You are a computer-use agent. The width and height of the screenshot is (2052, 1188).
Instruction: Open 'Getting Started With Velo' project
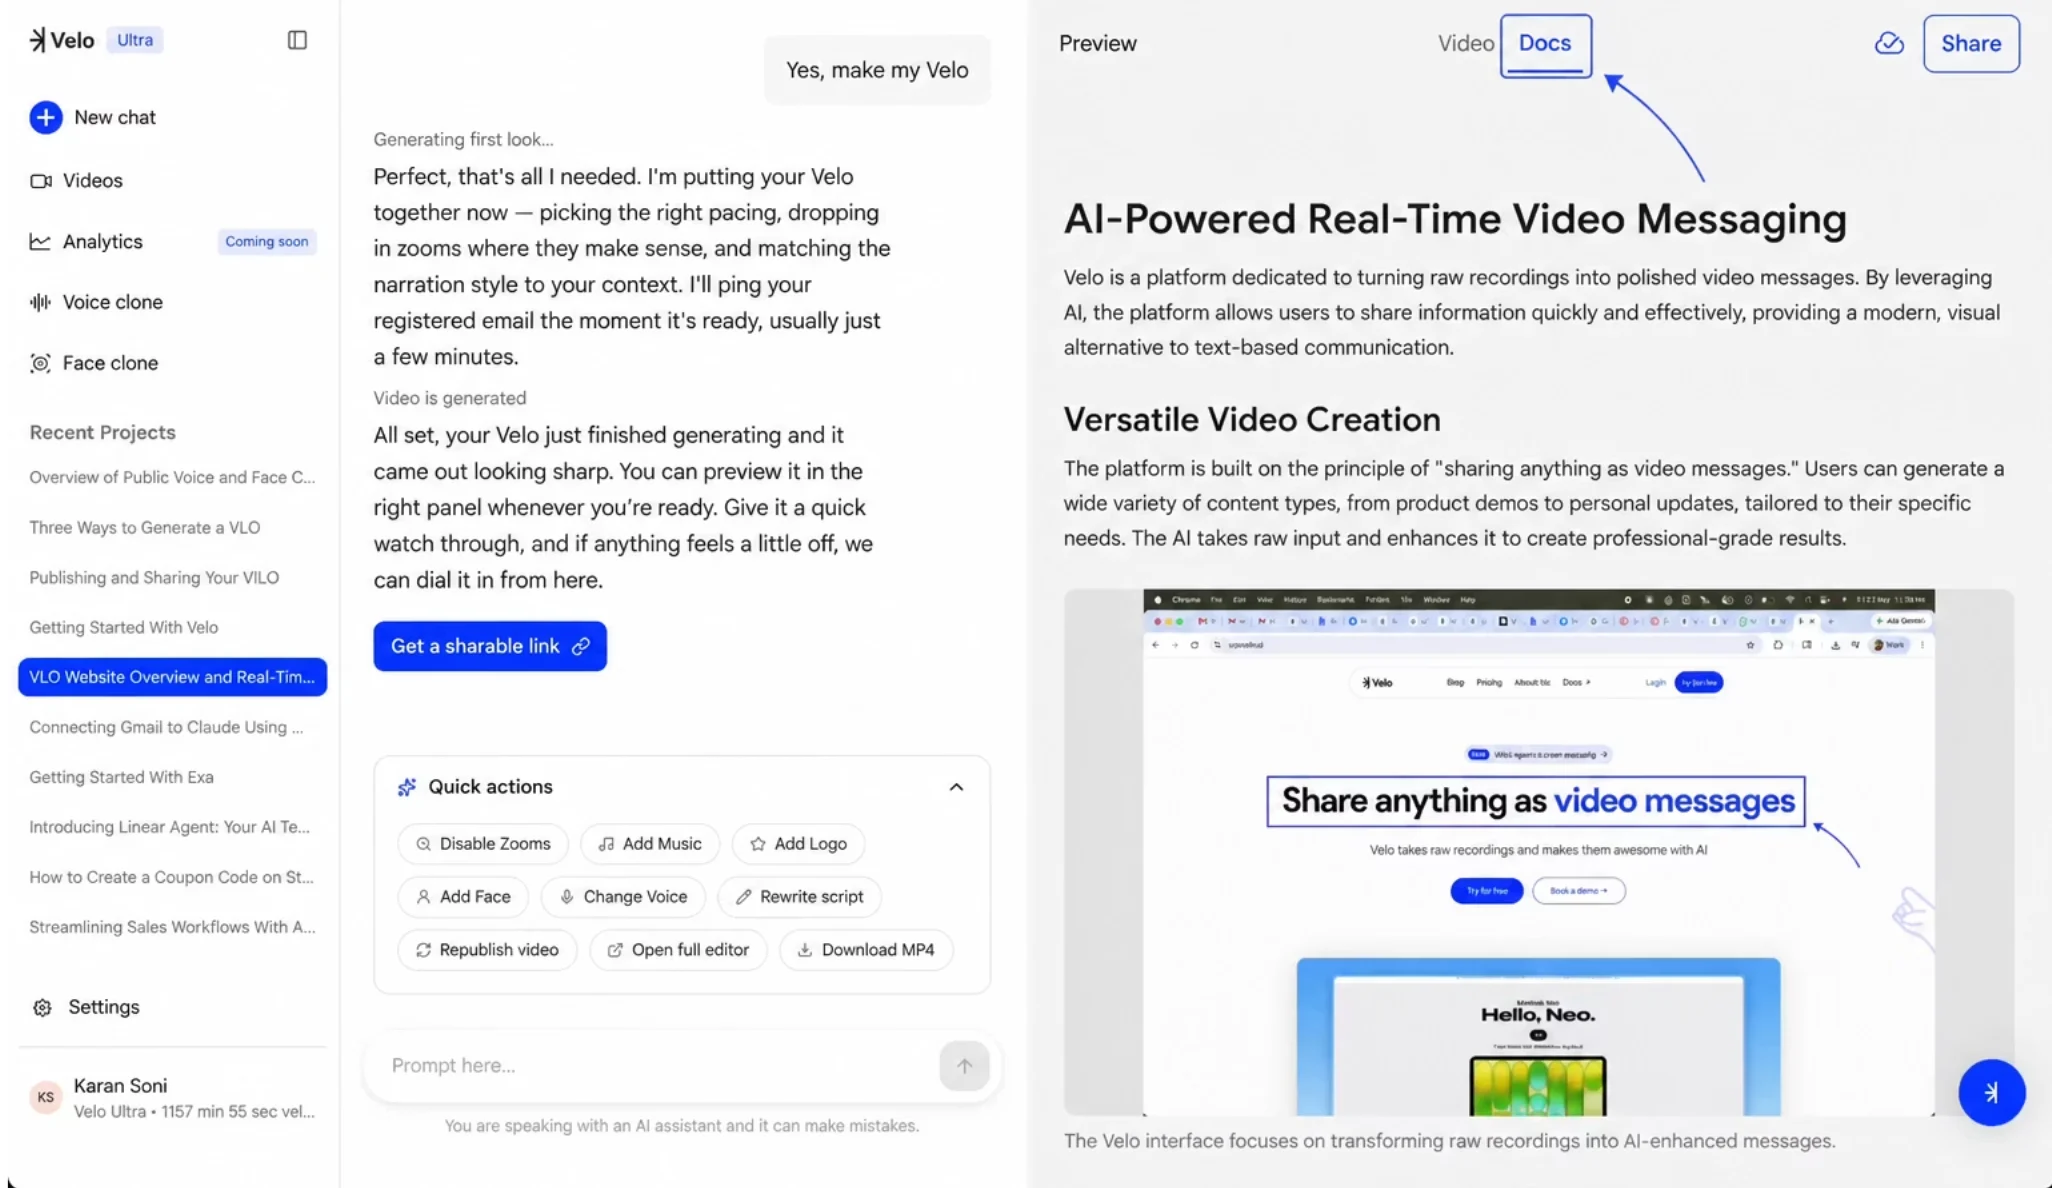124,628
